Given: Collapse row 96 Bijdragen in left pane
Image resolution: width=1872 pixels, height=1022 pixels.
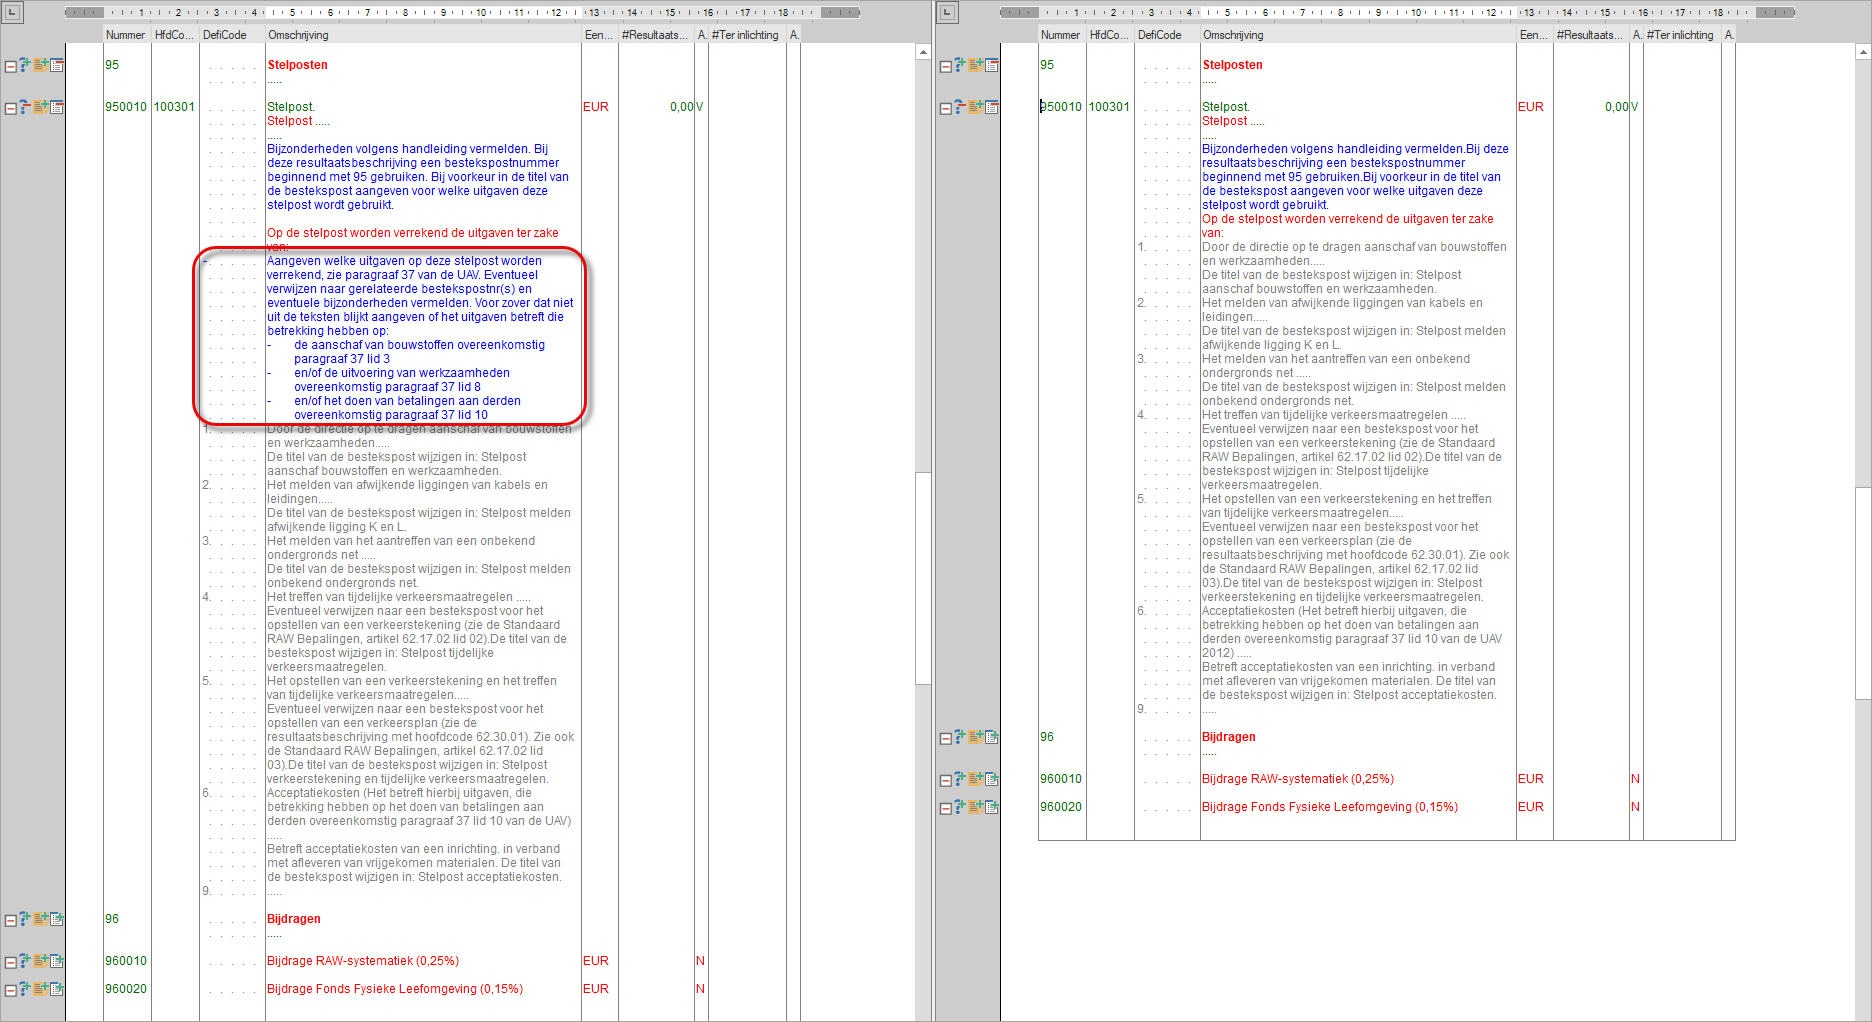Looking at the screenshot, I should tap(10, 921).
